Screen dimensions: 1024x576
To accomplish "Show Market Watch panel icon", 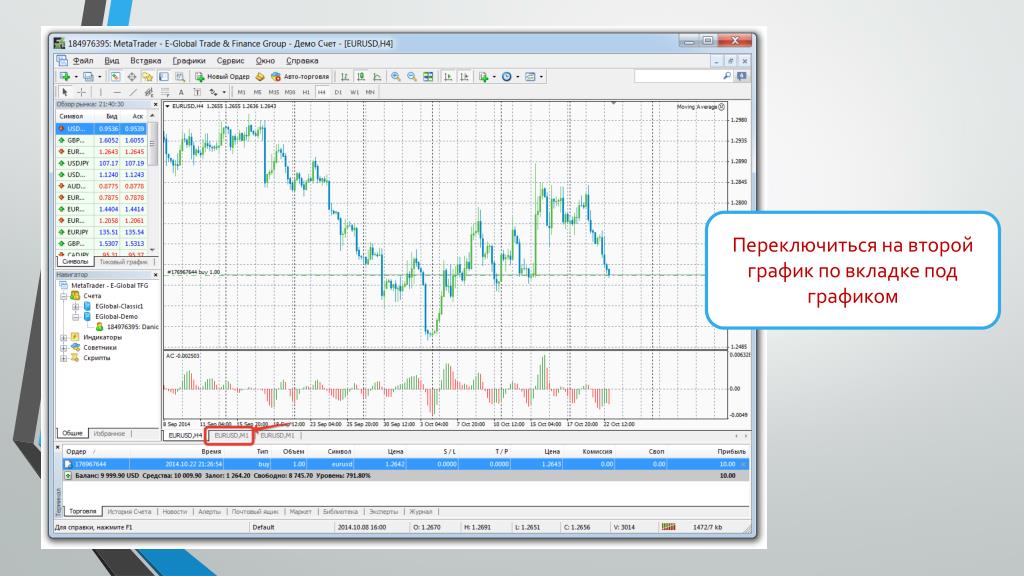I will coord(116,76).
